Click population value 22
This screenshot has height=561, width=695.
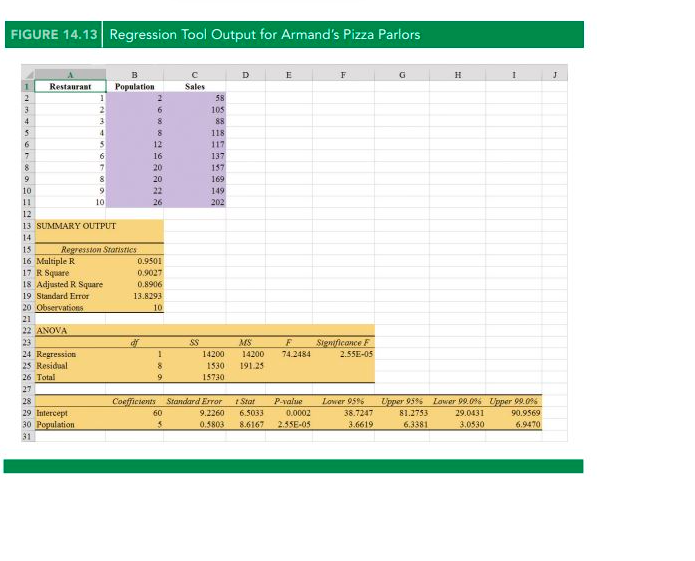pyautogui.click(x=157, y=191)
